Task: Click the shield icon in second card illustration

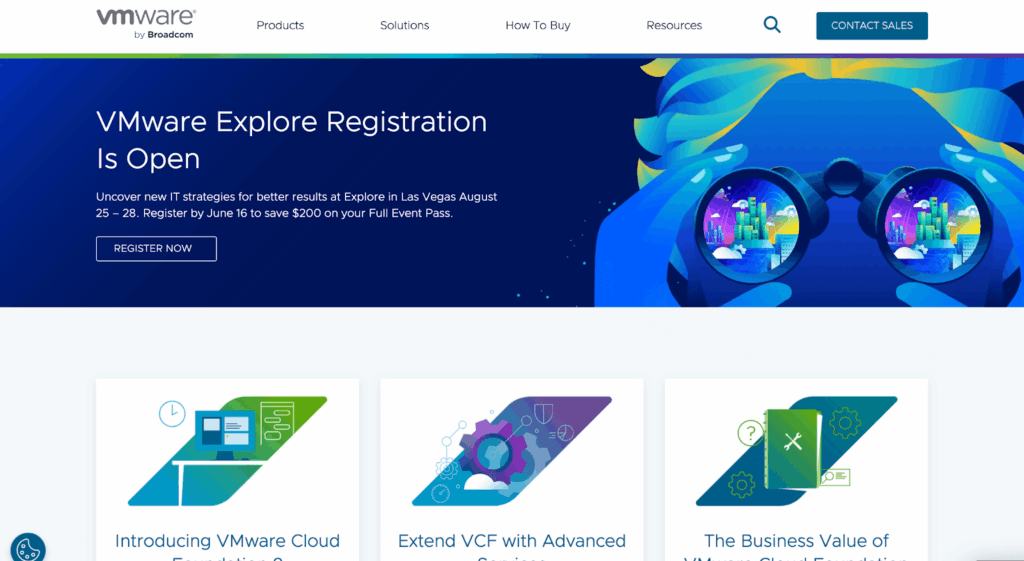Action: [543, 411]
